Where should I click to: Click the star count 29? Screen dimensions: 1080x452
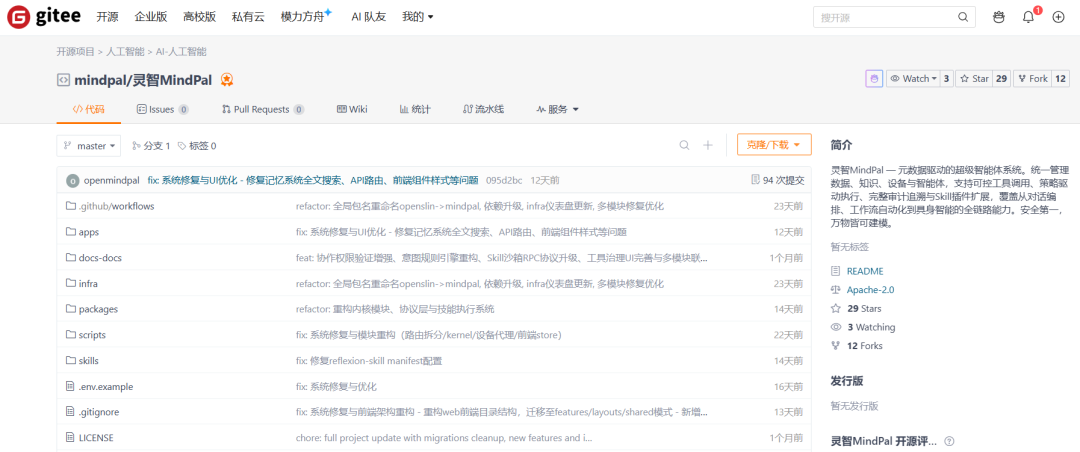click(x=1001, y=79)
